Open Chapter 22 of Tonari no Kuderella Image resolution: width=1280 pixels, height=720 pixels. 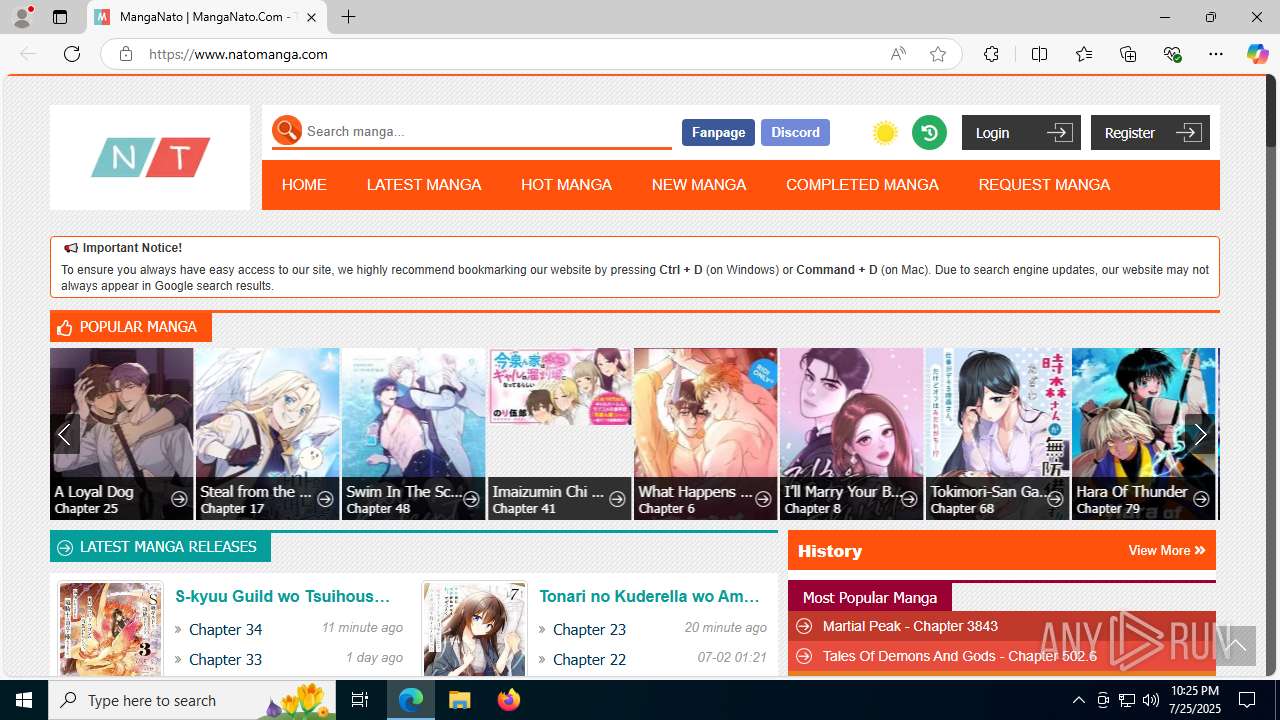[x=589, y=659]
